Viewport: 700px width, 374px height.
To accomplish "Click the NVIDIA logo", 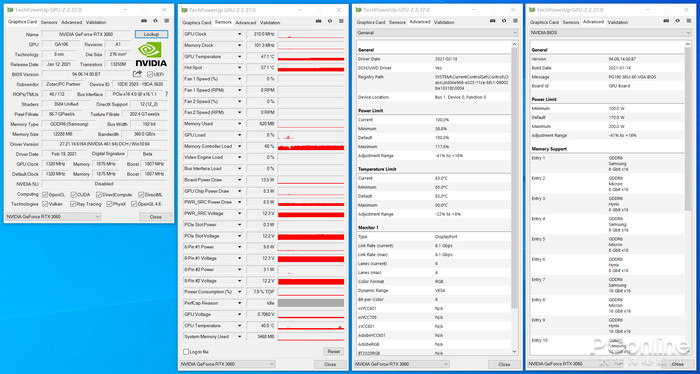I will pyautogui.click(x=151, y=54).
